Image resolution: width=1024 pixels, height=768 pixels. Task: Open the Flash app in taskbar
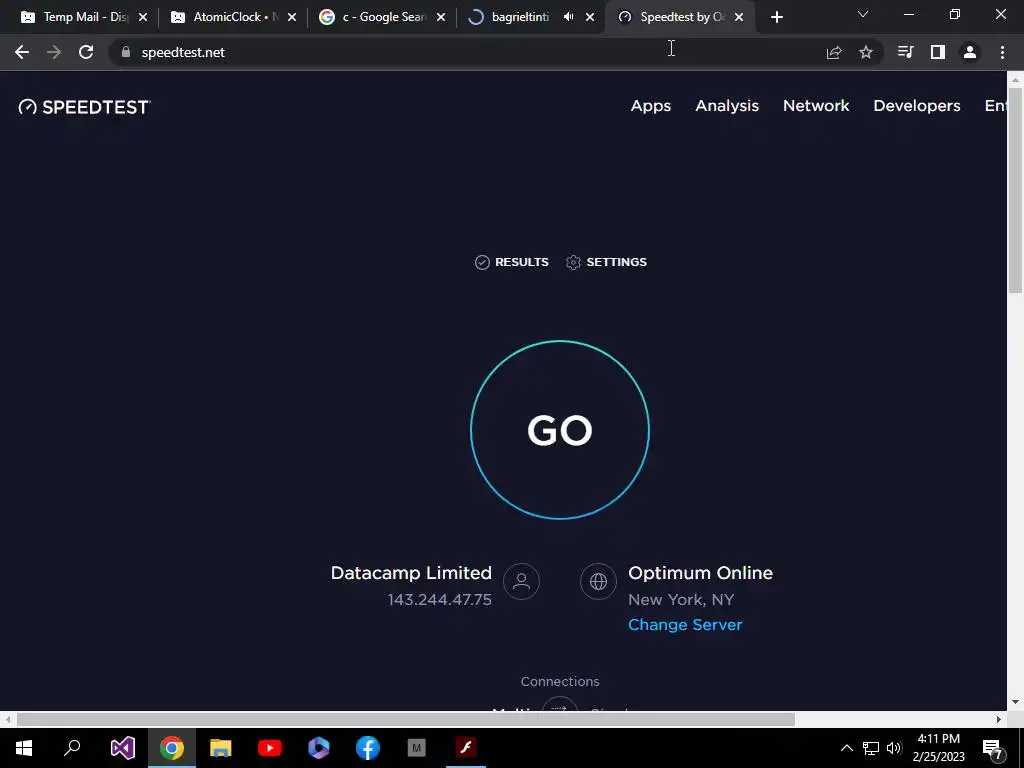coord(466,748)
